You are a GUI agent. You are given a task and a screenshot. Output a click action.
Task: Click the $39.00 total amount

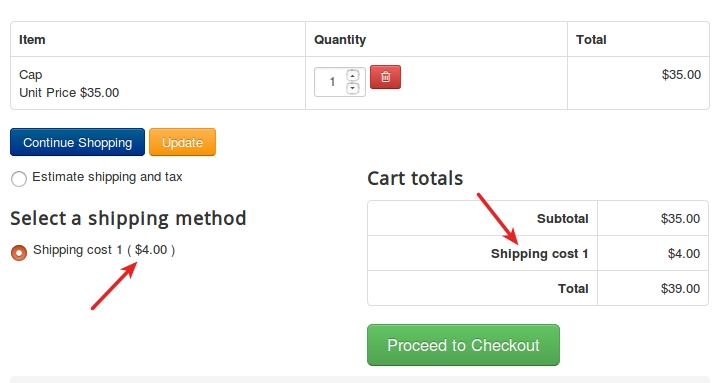click(680, 289)
